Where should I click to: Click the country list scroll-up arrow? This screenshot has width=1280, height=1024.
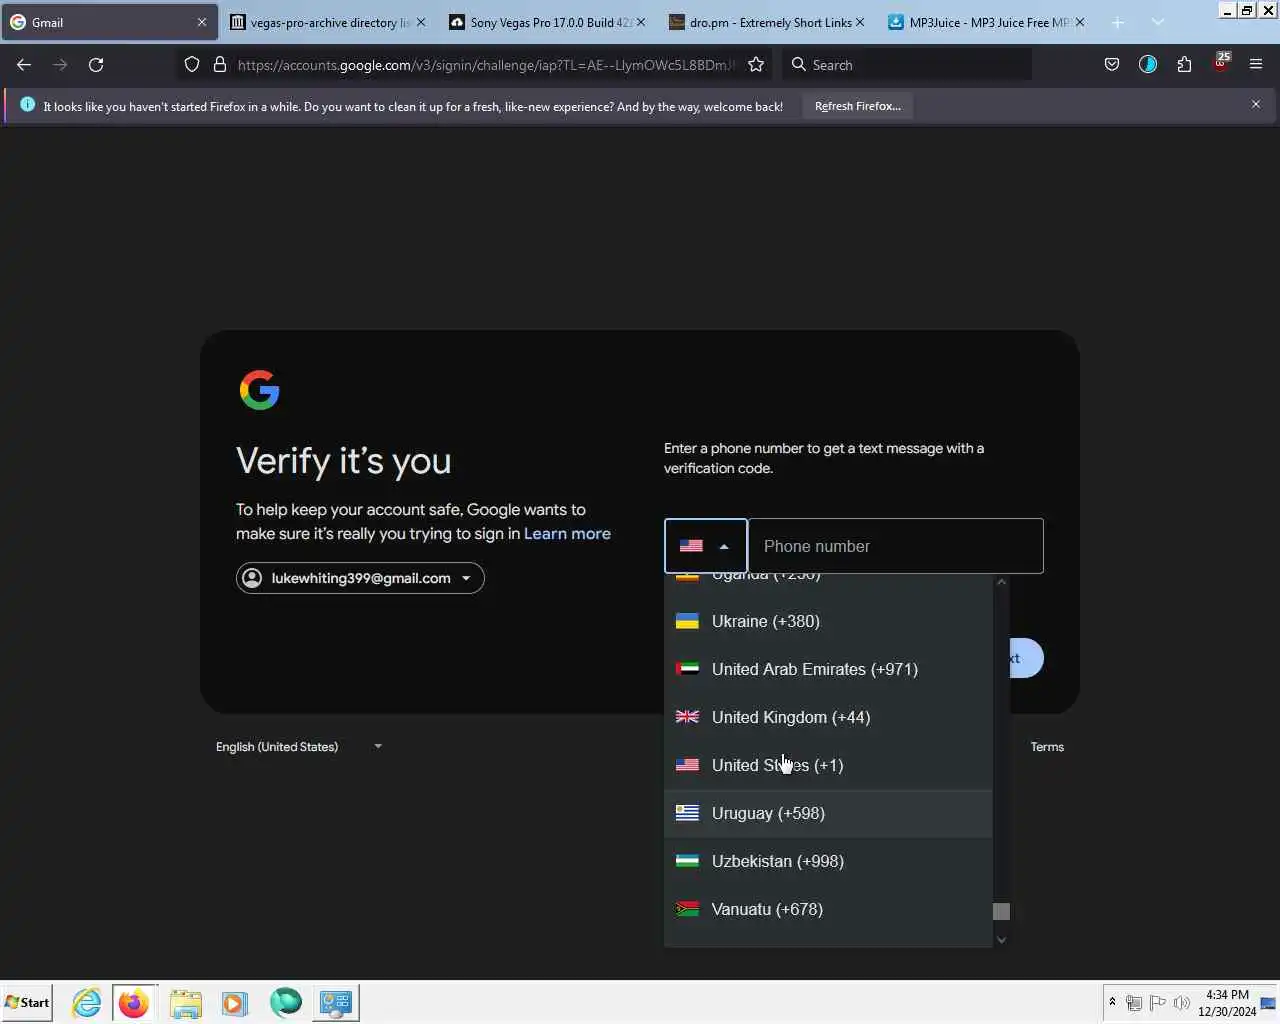(x=1001, y=582)
